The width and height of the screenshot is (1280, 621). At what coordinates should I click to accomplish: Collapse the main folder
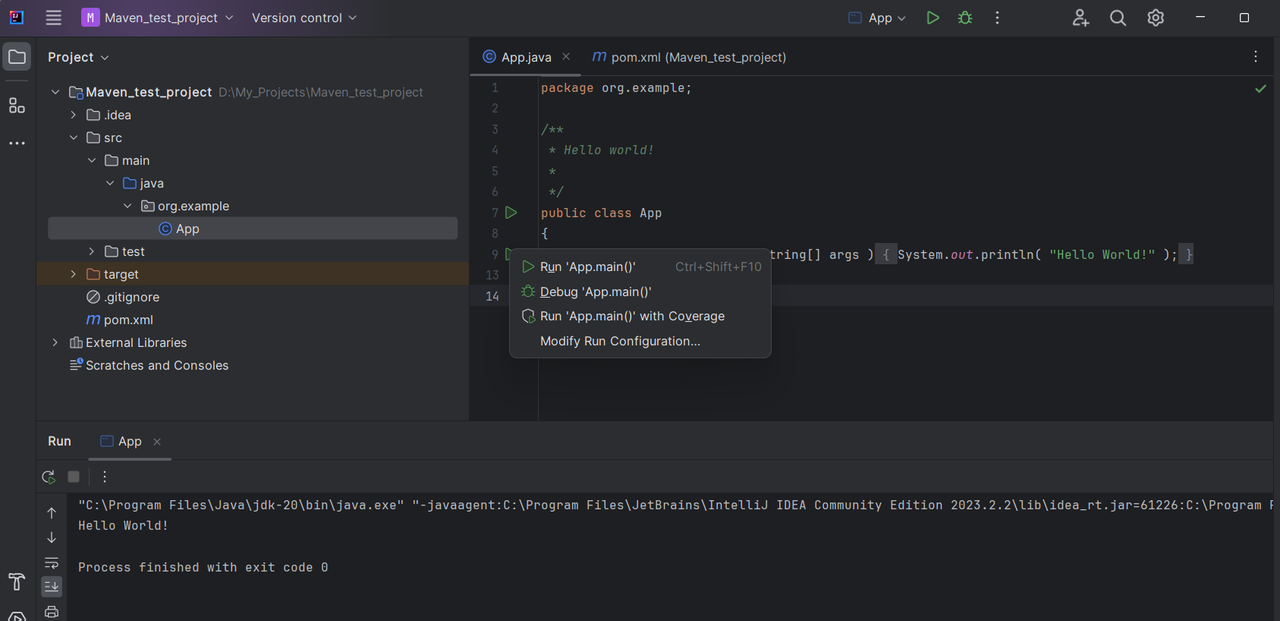(x=91, y=161)
